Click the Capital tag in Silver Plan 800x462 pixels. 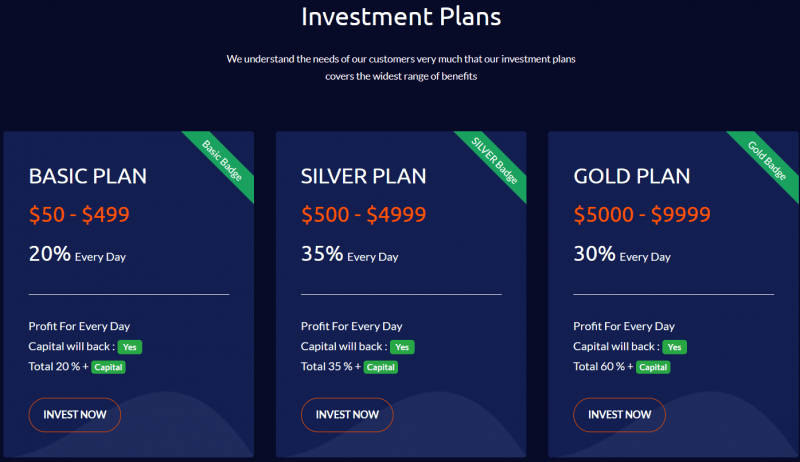(x=381, y=367)
